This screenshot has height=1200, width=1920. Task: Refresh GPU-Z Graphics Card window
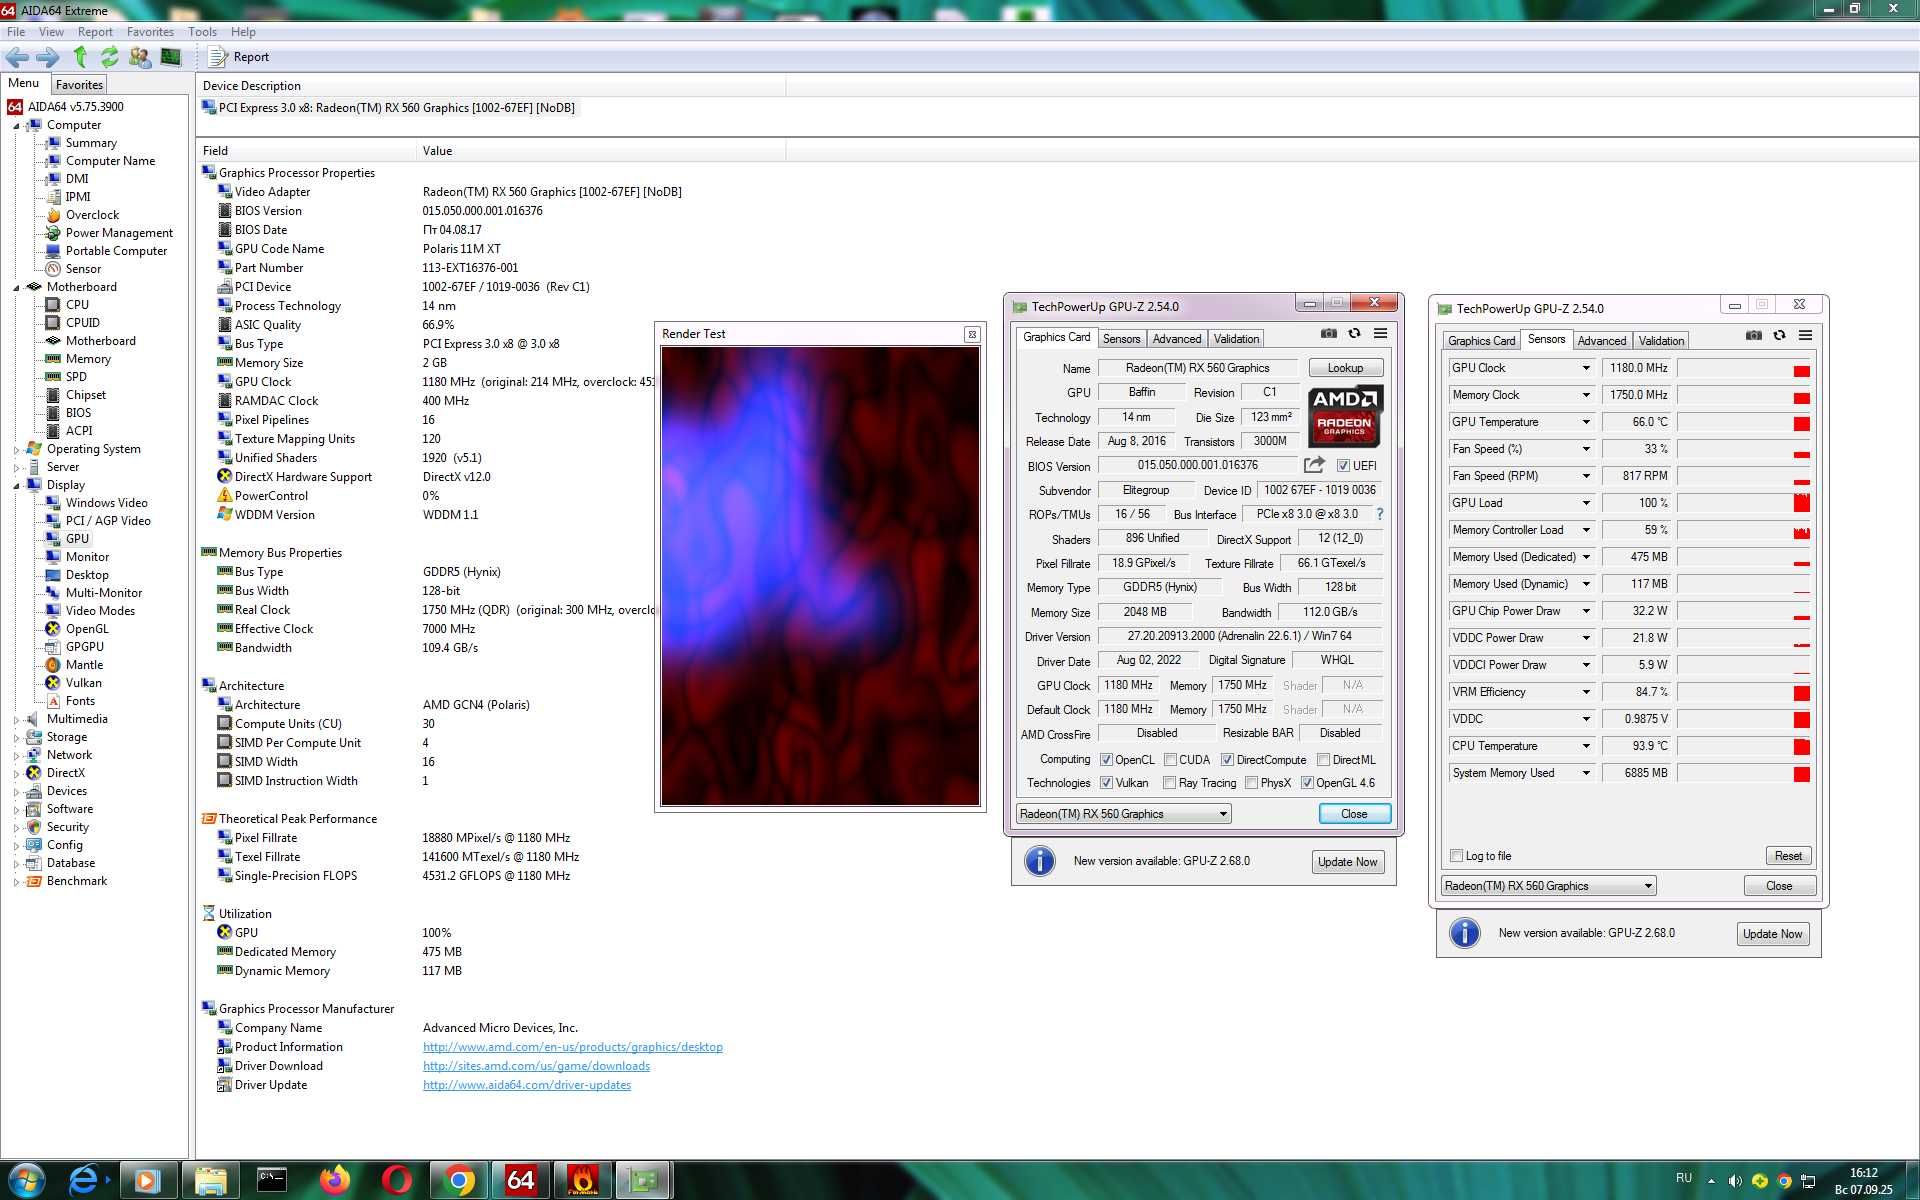point(1354,334)
